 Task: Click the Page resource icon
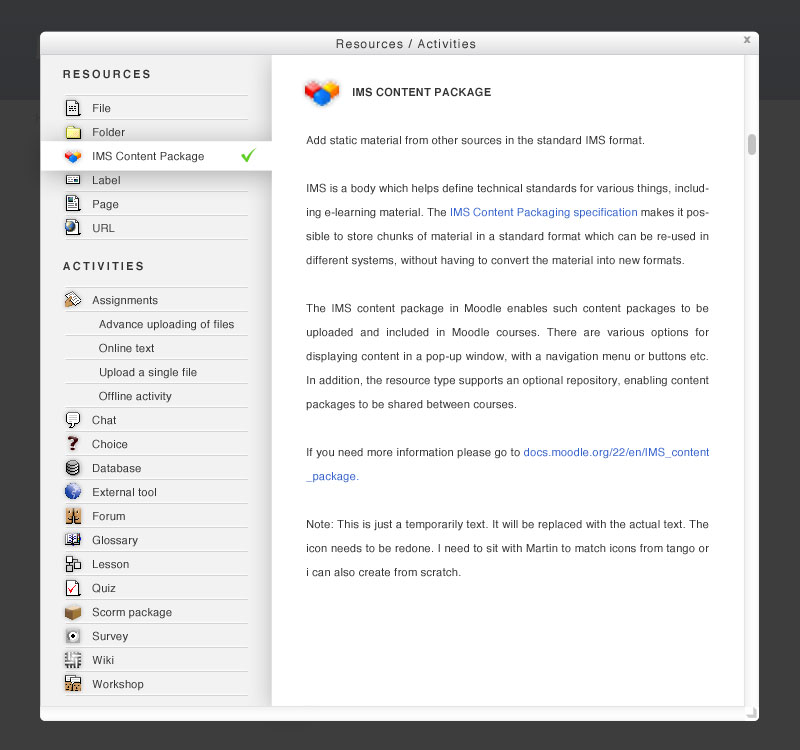pyautogui.click(x=73, y=204)
